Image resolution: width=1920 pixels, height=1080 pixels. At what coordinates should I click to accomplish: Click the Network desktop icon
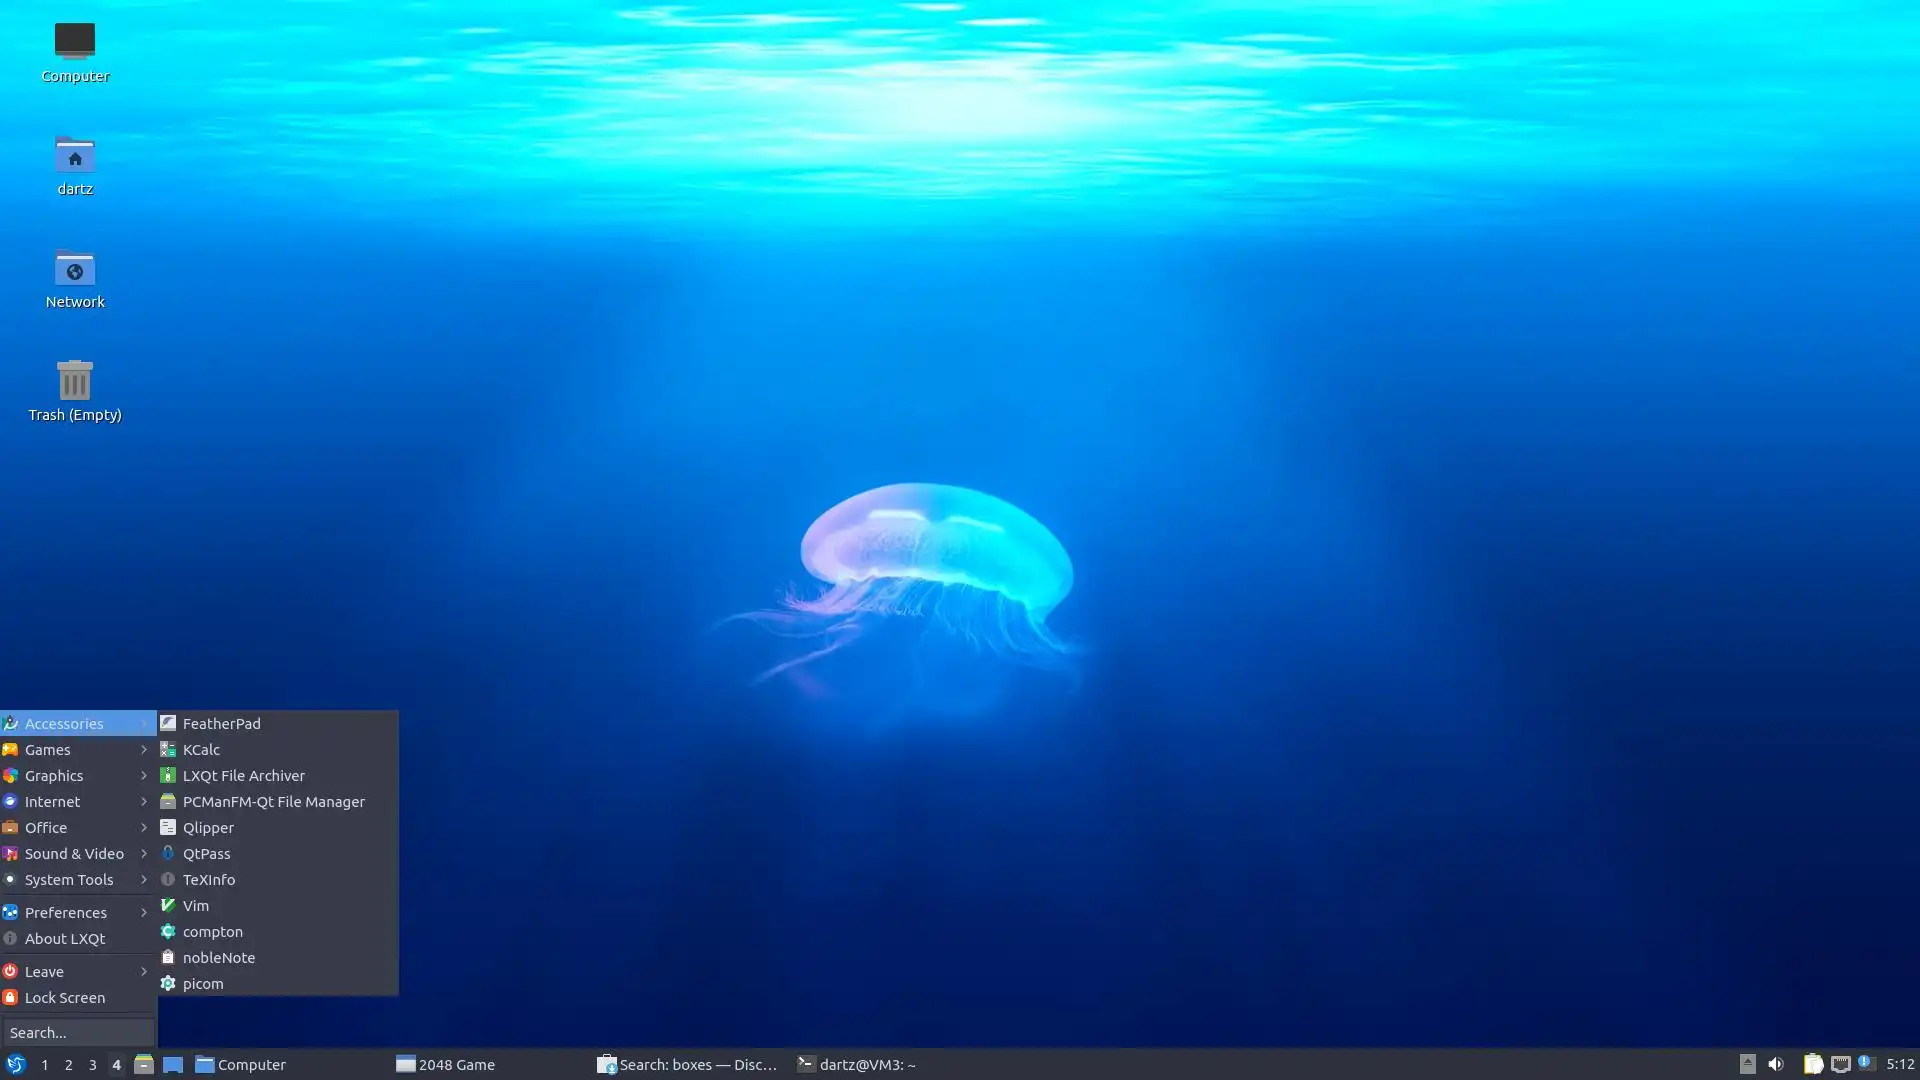[x=74, y=270]
